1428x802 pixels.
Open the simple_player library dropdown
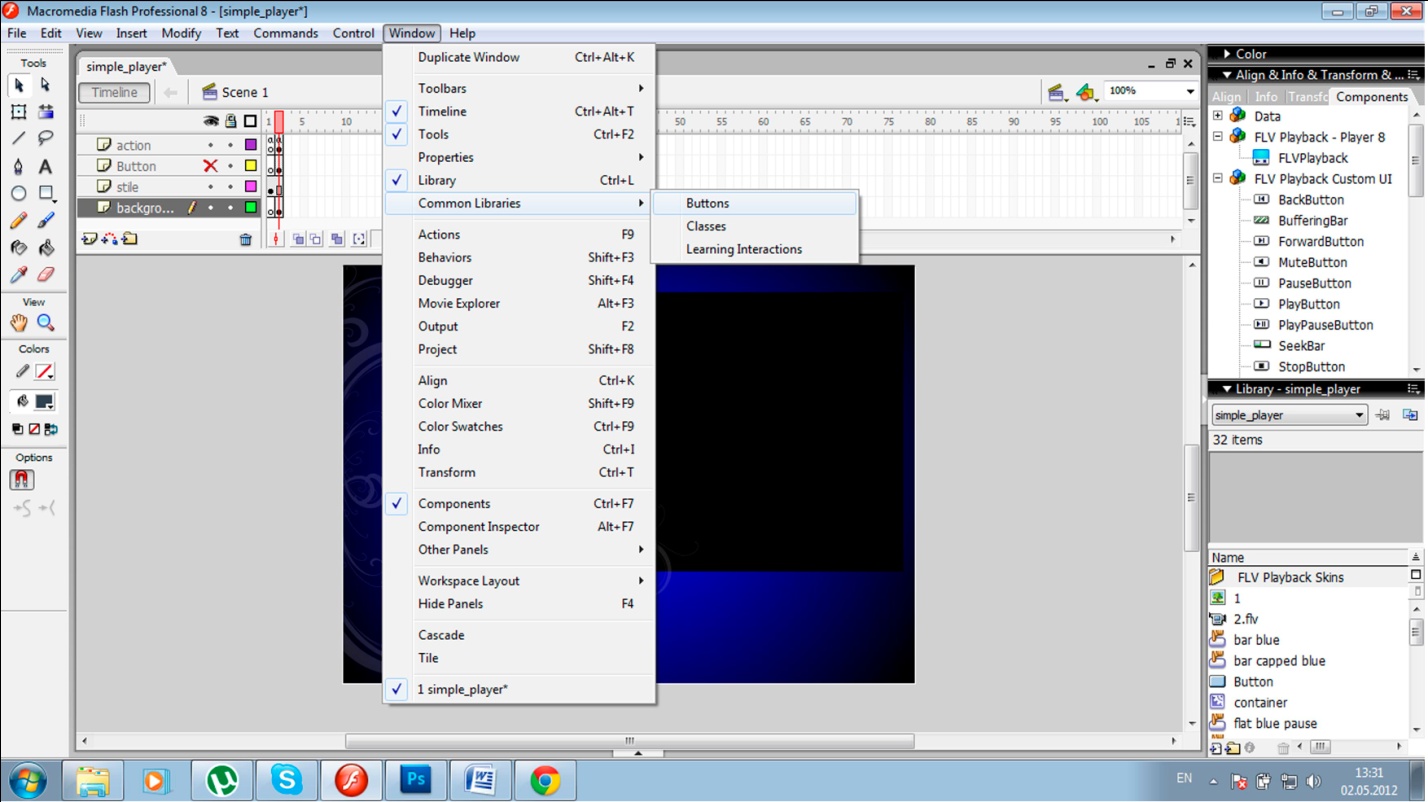point(1359,415)
